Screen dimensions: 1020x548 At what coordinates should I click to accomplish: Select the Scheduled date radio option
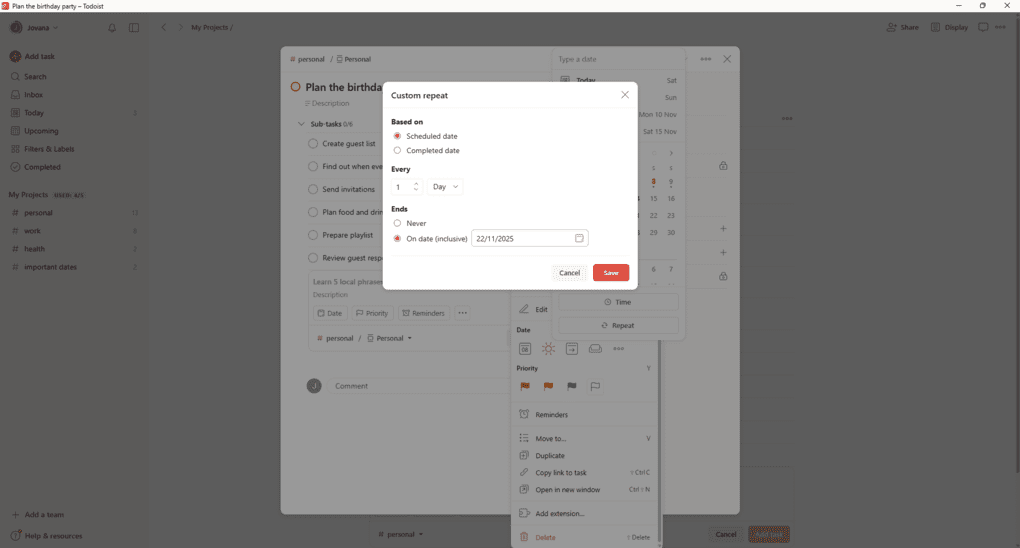(397, 136)
